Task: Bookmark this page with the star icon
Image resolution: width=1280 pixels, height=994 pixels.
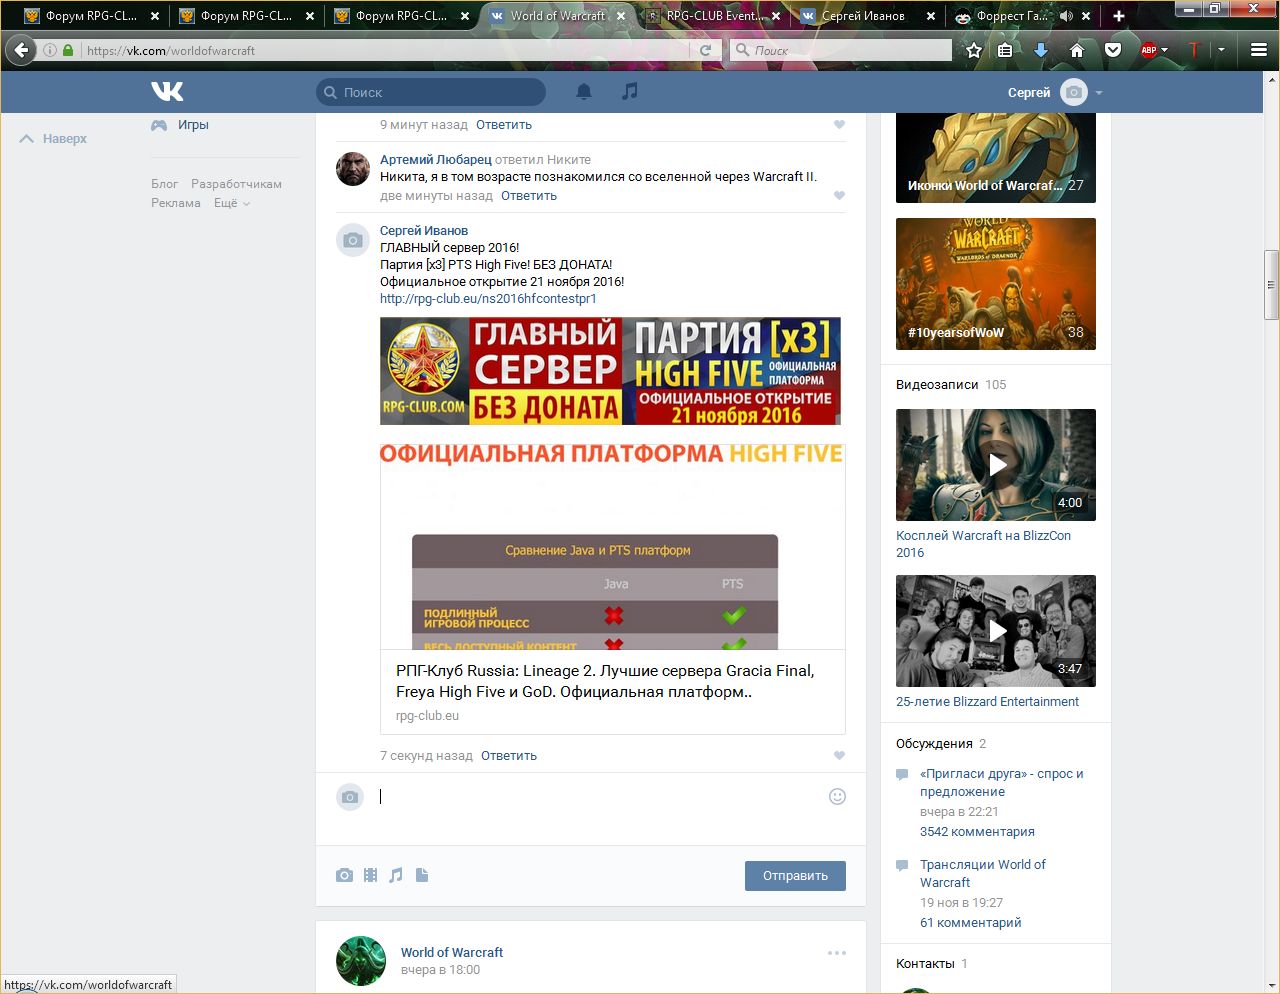Action: pyautogui.click(x=973, y=50)
